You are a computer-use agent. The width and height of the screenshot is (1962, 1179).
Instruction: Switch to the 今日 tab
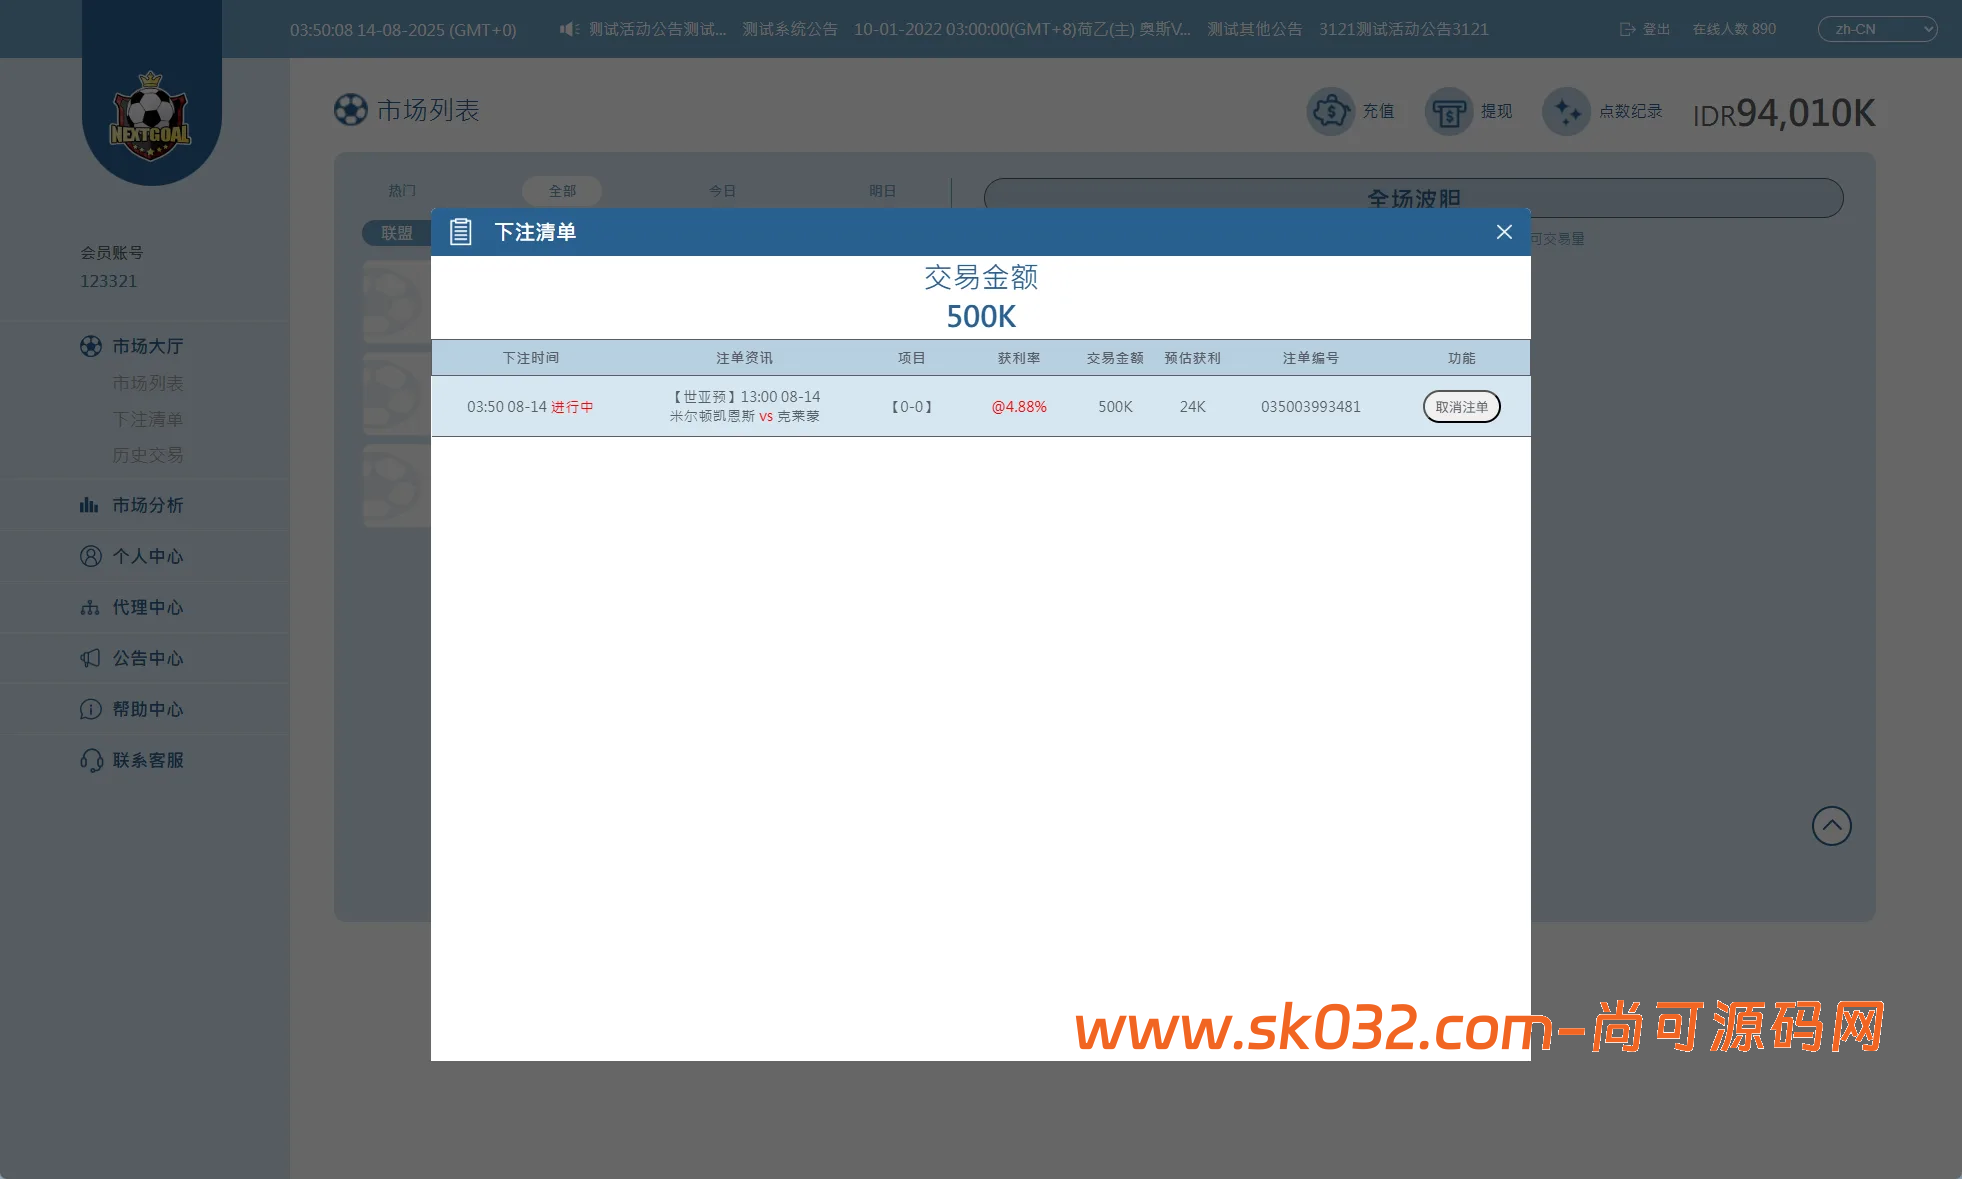point(722,190)
